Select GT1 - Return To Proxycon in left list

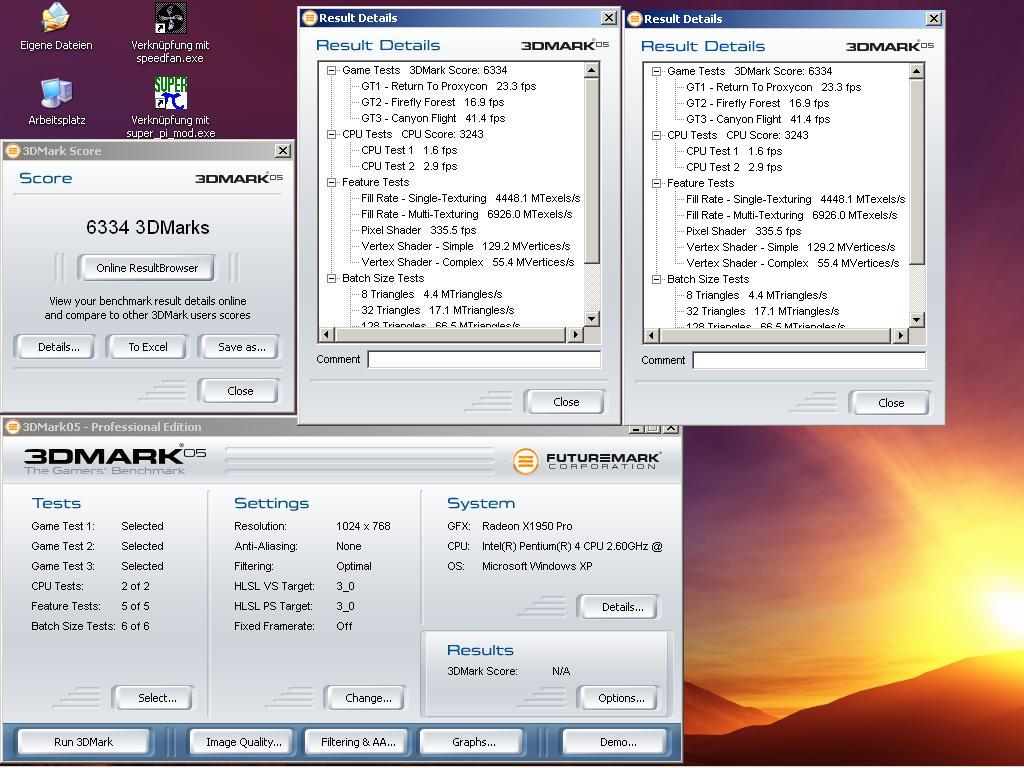pos(448,86)
